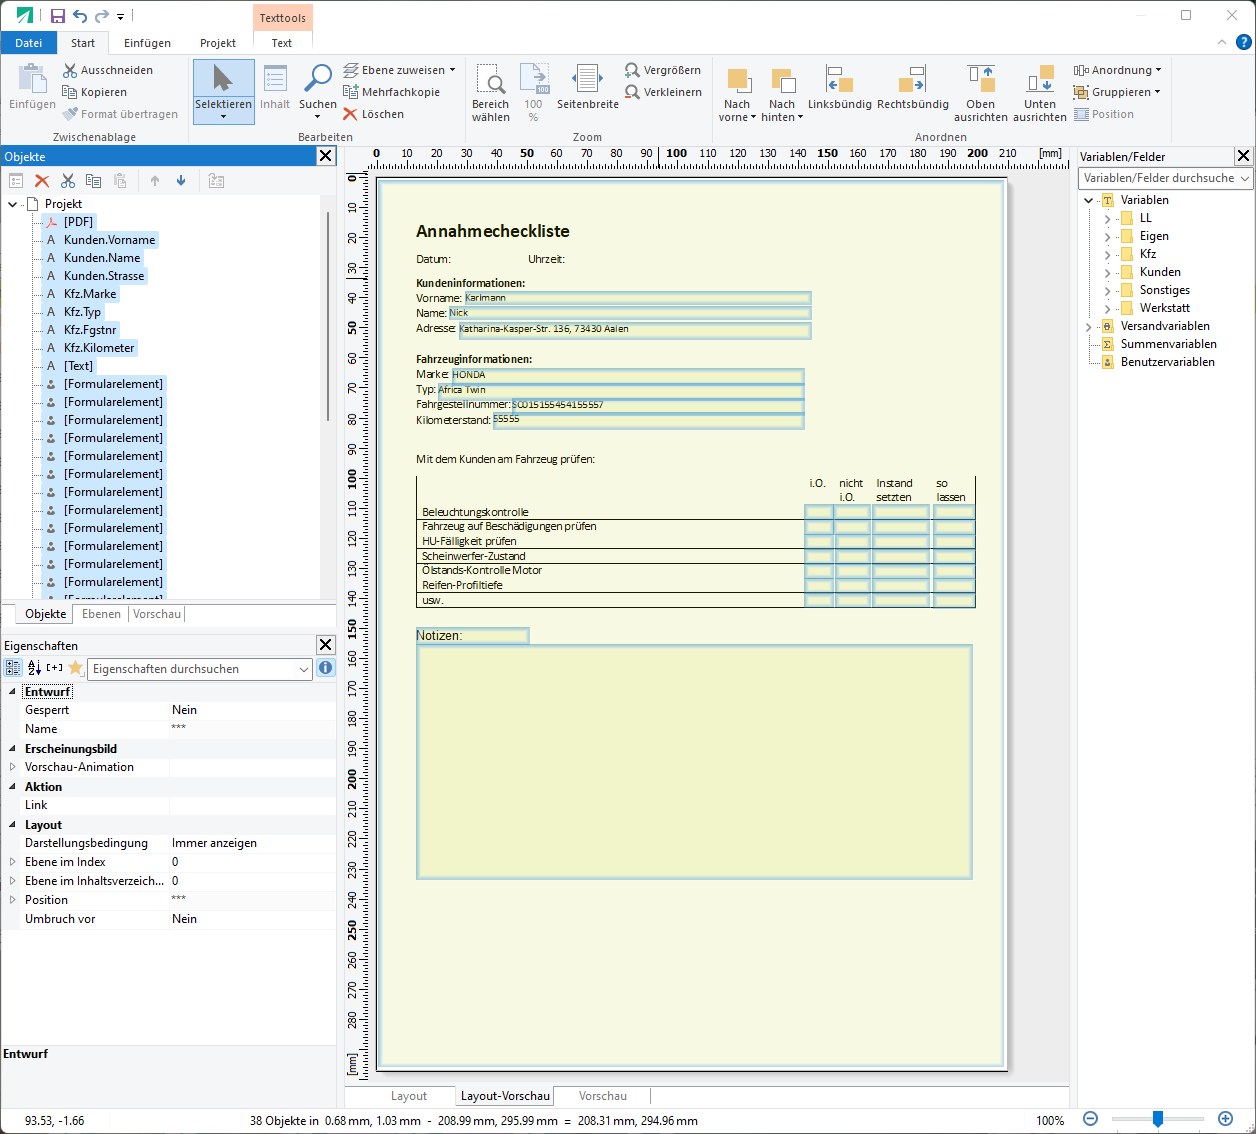Open Variablen/Felder durchsuchen combo box
This screenshot has width=1256, height=1134.
coord(1166,178)
